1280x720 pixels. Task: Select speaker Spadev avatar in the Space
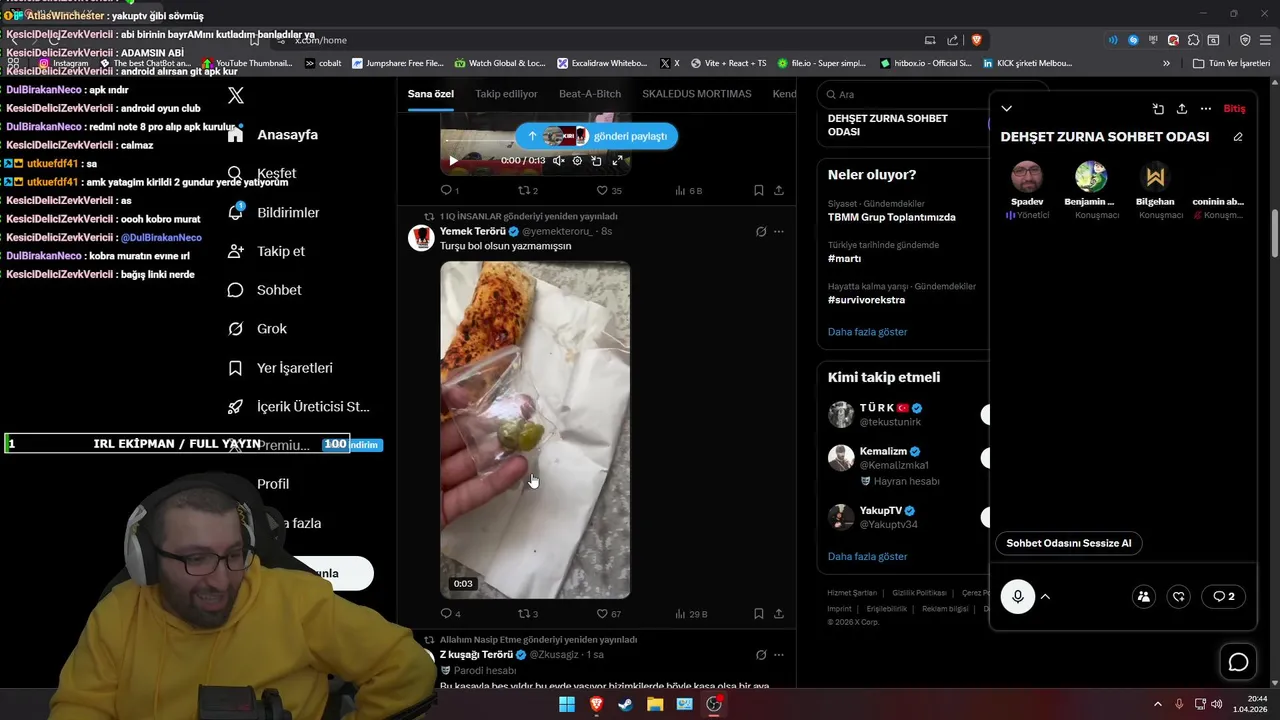click(1027, 177)
